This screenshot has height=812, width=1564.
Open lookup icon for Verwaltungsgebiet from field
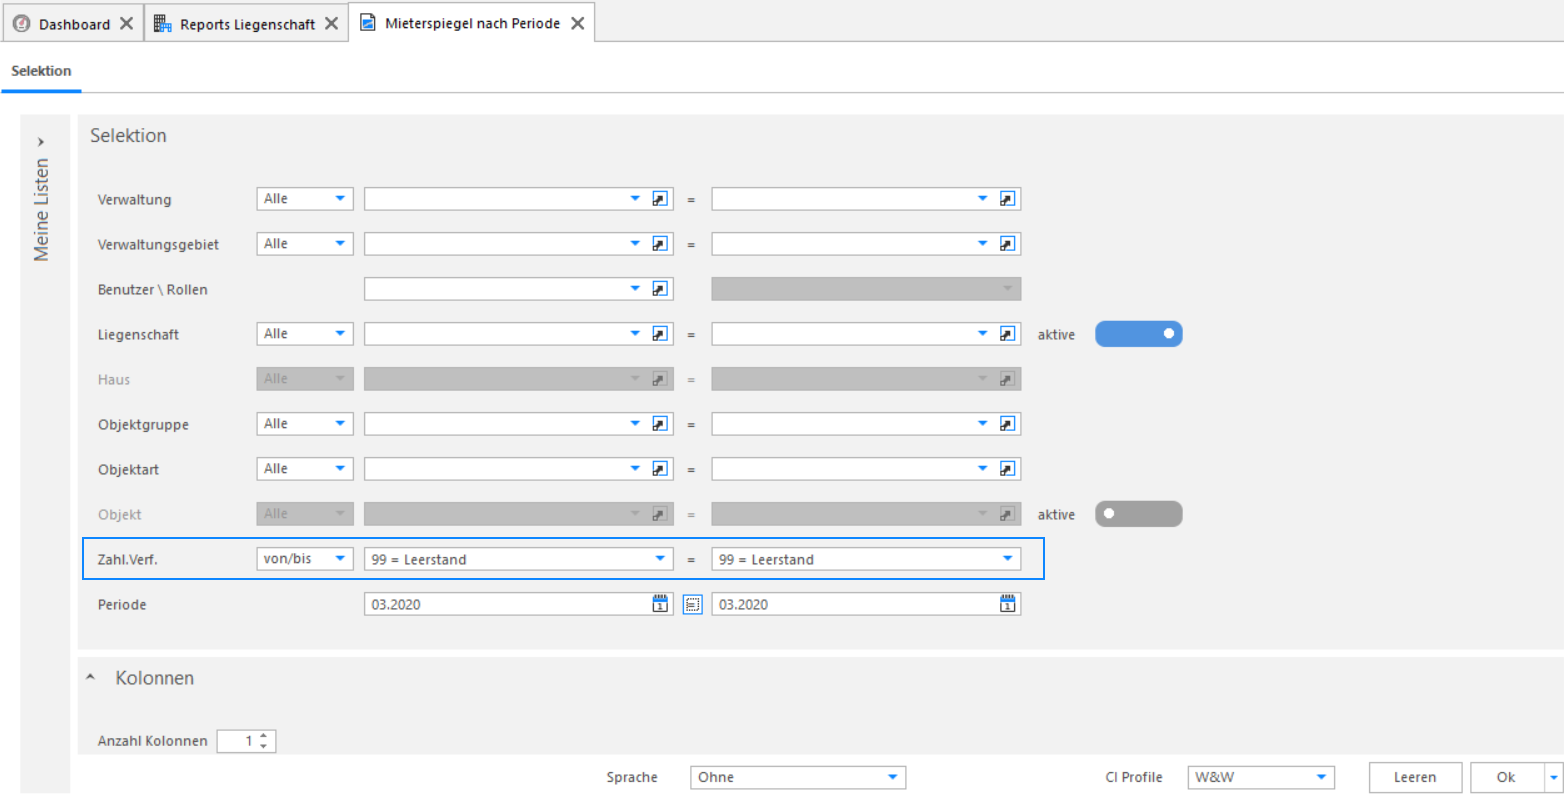pyautogui.click(x=660, y=244)
